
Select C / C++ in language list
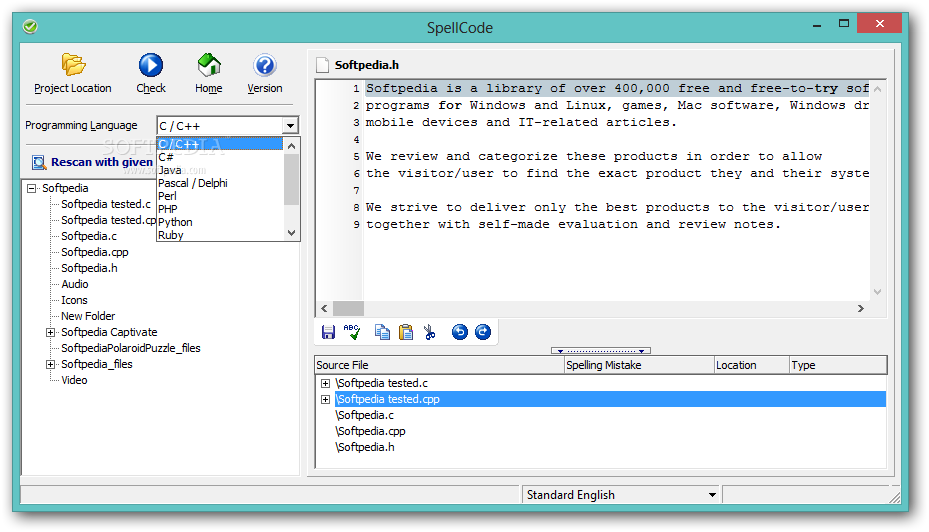coord(220,144)
